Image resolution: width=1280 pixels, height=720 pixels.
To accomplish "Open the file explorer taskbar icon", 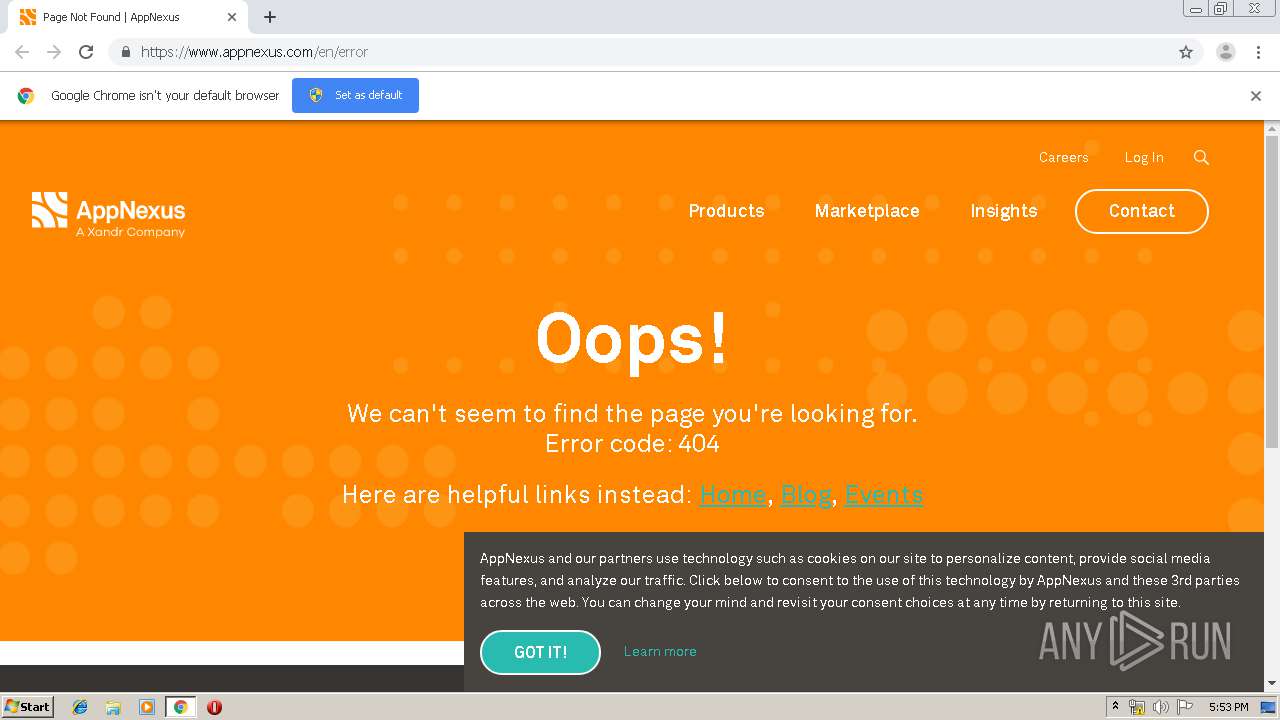I will pyautogui.click(x=113, y=707).
